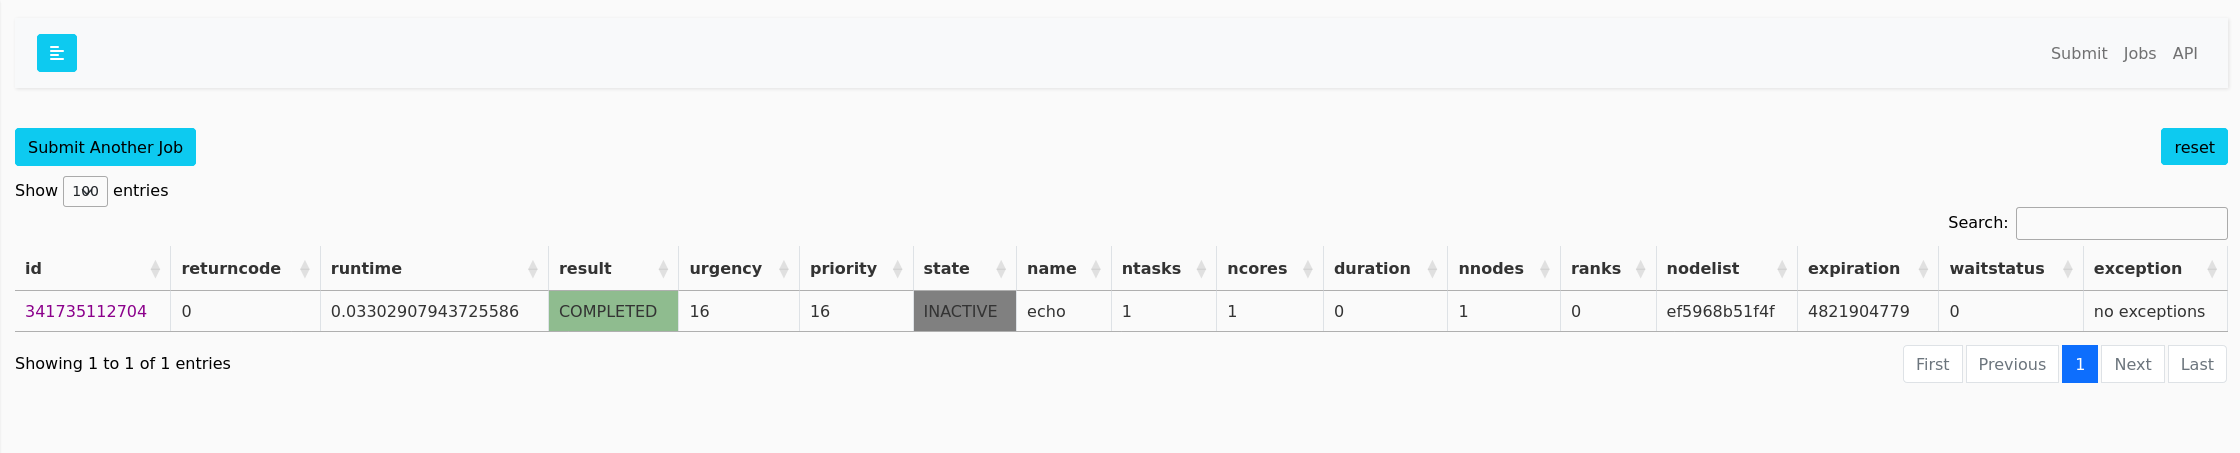The height and width of the screenshot is (453, 2240).
Task: Sort by returncode column sort icon
Action: tap(305, 269)
